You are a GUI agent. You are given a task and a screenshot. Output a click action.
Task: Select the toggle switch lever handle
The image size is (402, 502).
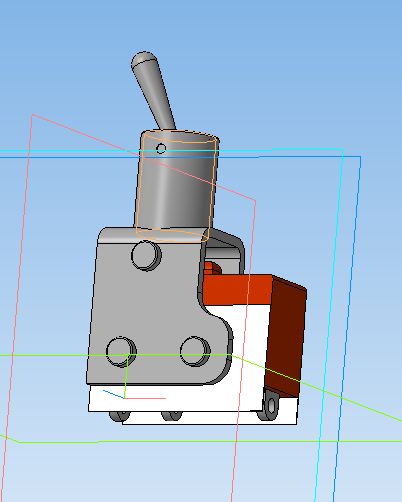[153, 89]
